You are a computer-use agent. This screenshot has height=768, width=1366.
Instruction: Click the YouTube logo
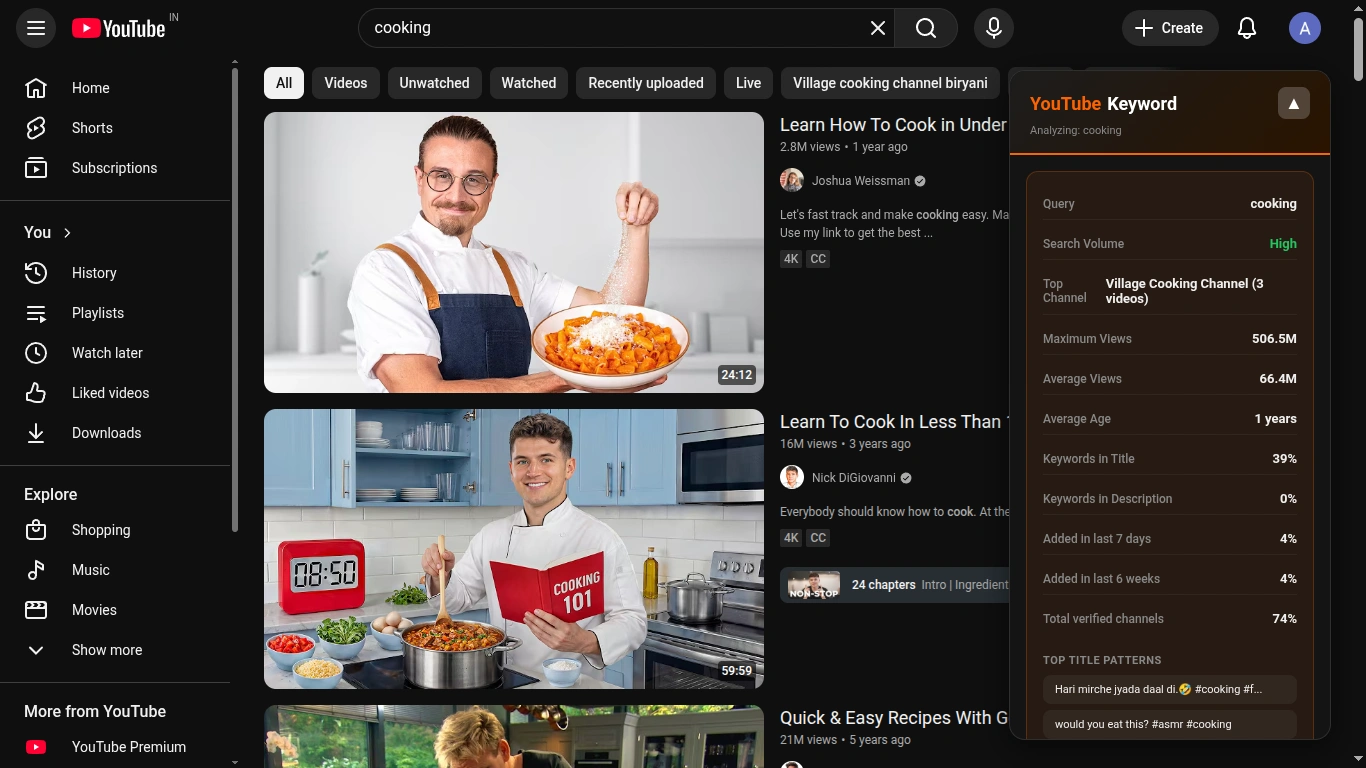119,28
